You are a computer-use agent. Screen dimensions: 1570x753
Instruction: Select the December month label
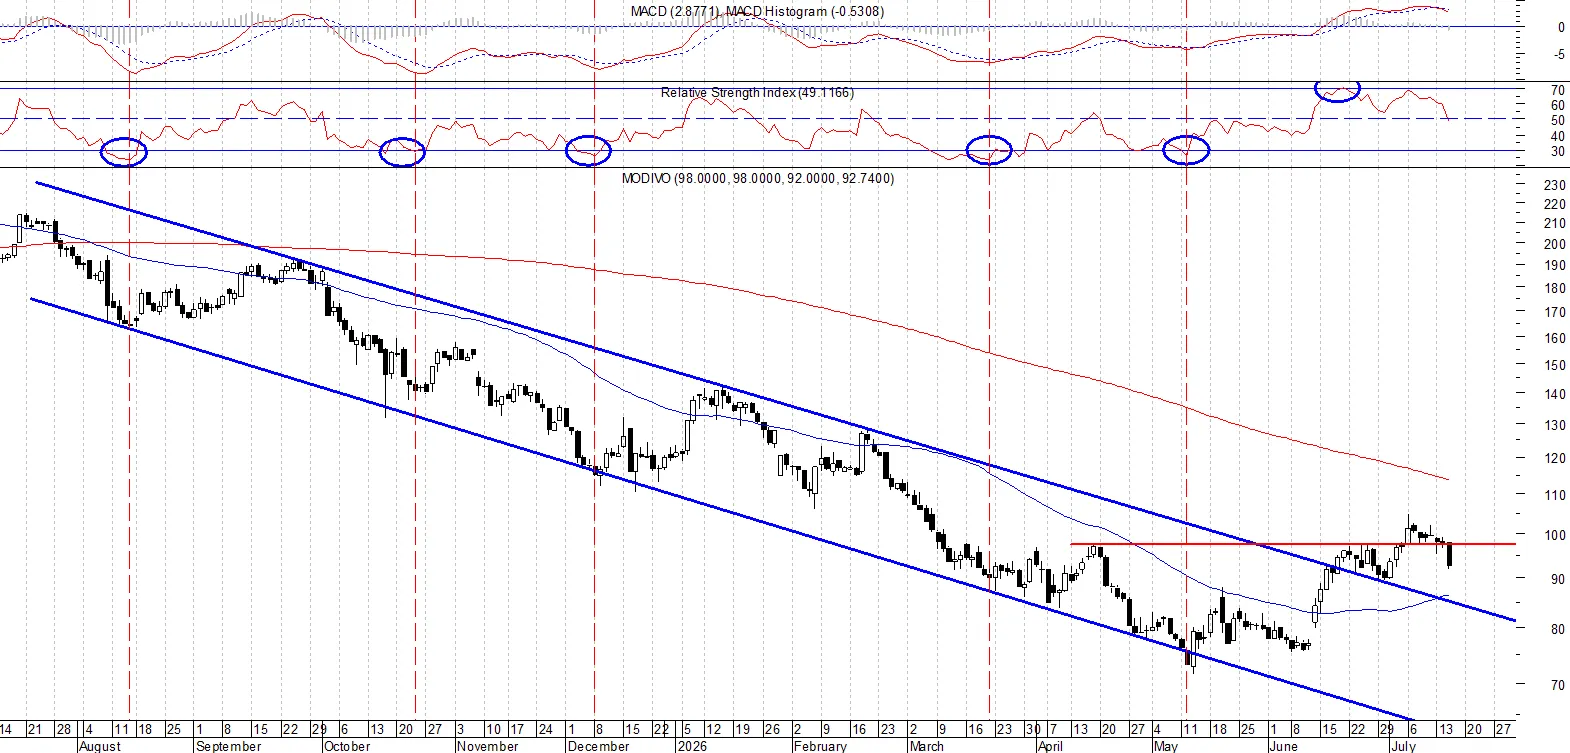(x=598, y=746)
